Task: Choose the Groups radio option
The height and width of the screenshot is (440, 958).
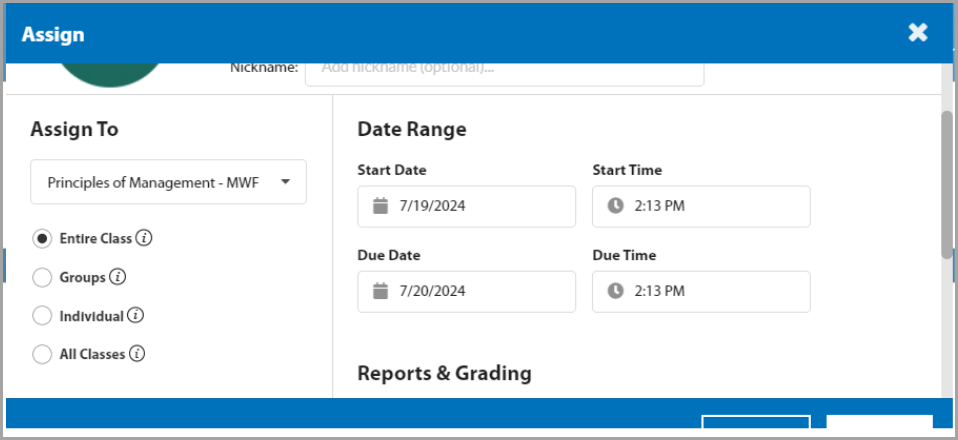Action: pyautogui.click(x=42, y=277)
